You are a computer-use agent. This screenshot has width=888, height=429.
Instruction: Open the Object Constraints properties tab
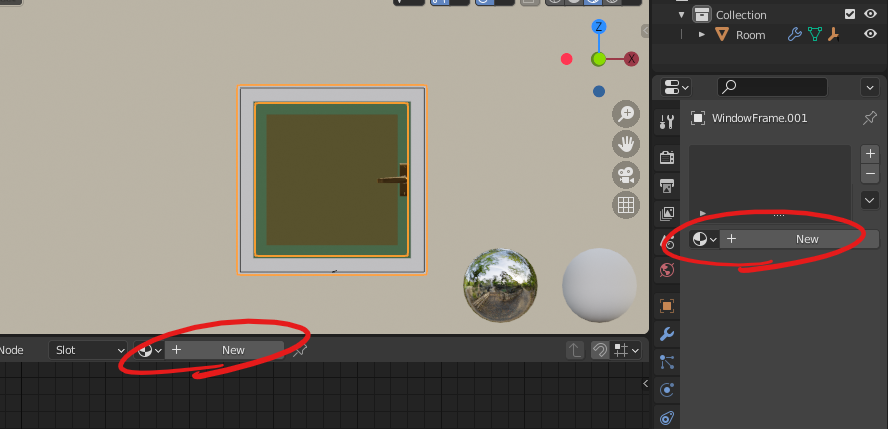click(x=667, y=418)
